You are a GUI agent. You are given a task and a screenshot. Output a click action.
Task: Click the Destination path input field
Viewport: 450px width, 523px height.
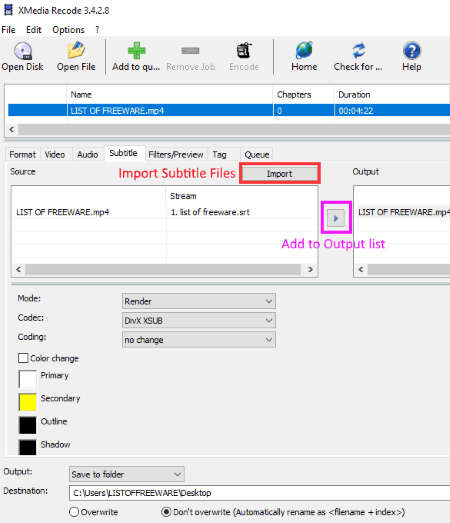pos(260,493)
